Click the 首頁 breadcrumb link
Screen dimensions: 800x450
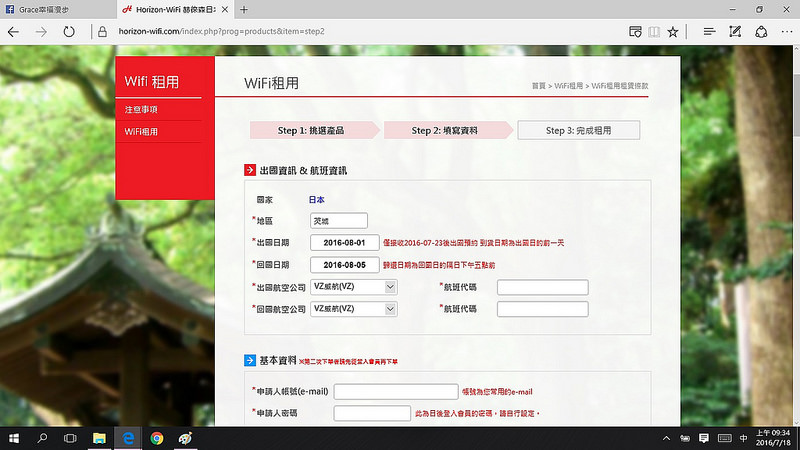tap(539, 86)
